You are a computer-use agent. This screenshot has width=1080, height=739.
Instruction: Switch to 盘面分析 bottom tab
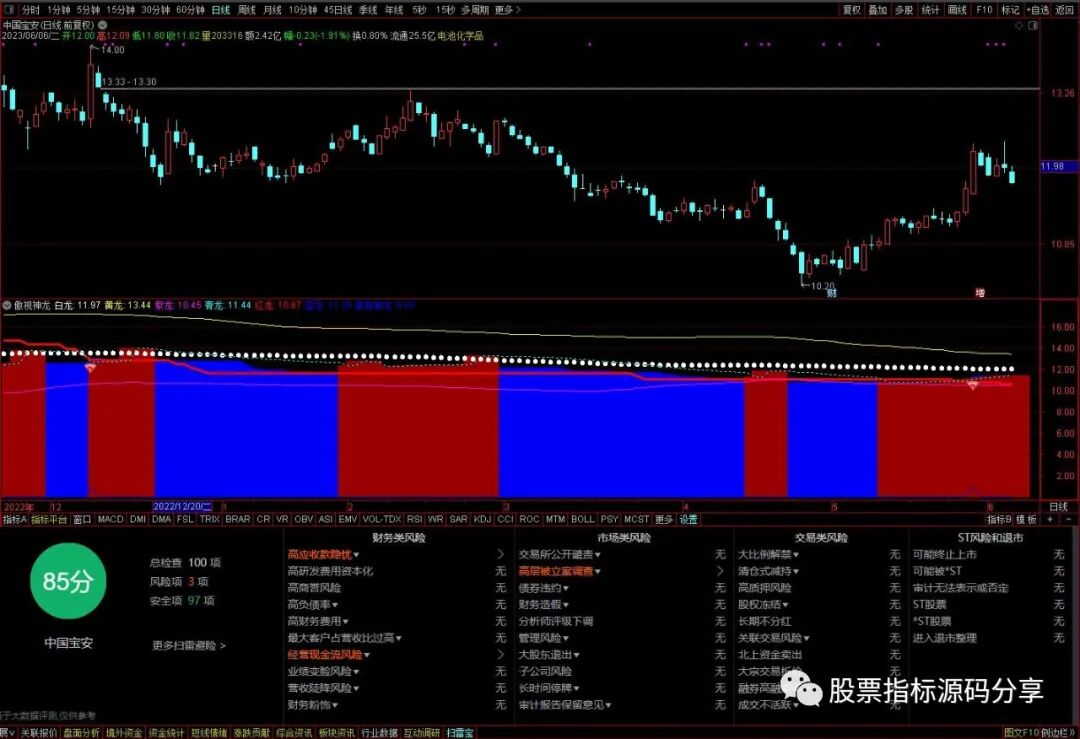81,733
